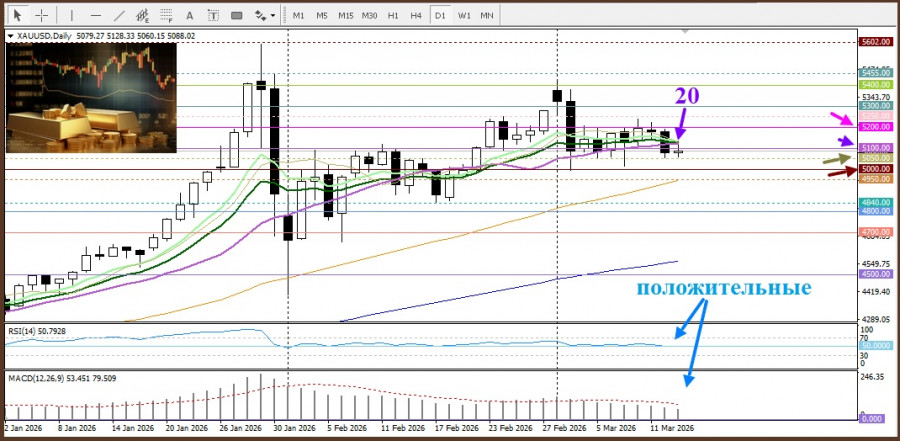Click the 4950.00 price level label
Image resolution: width=900 pixels, height=441 pixels.
pyautogui.click(x=876, y=180)
